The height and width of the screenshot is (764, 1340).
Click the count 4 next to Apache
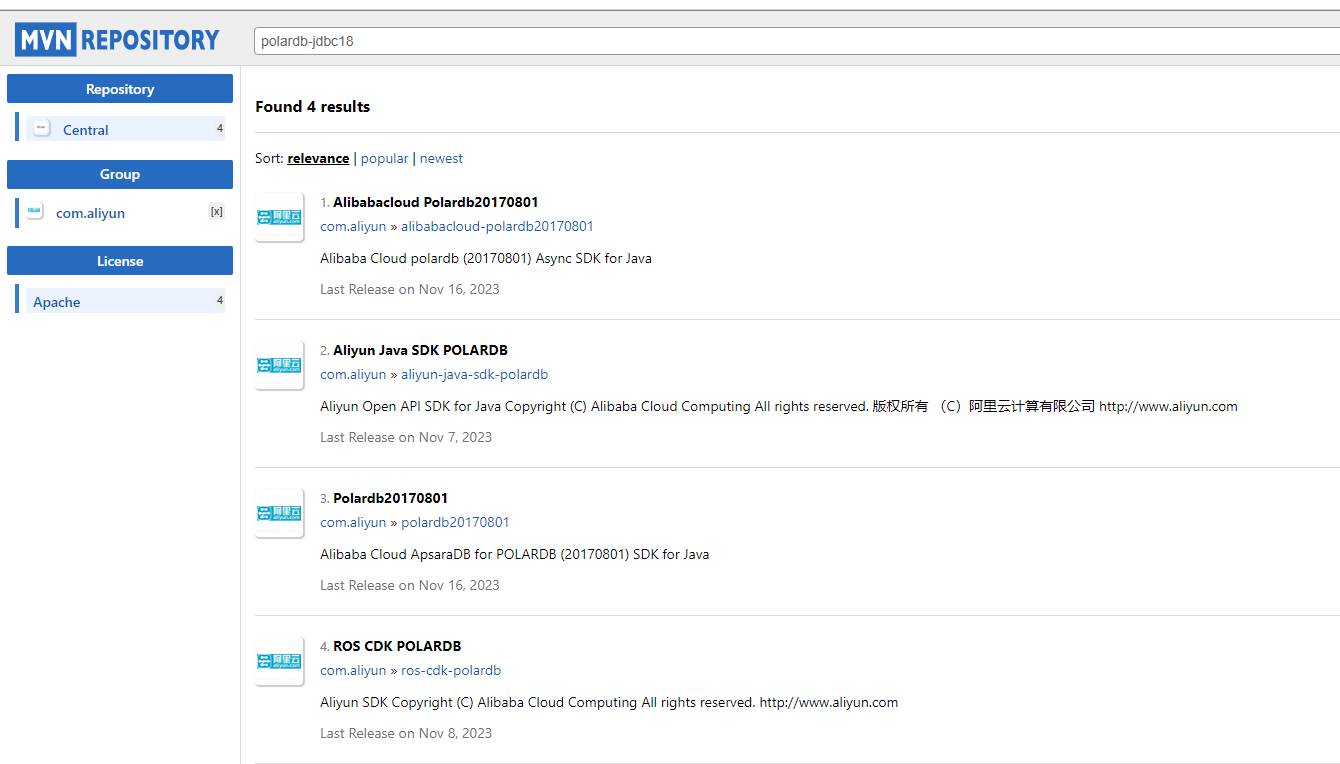click(x=220, y=300)
